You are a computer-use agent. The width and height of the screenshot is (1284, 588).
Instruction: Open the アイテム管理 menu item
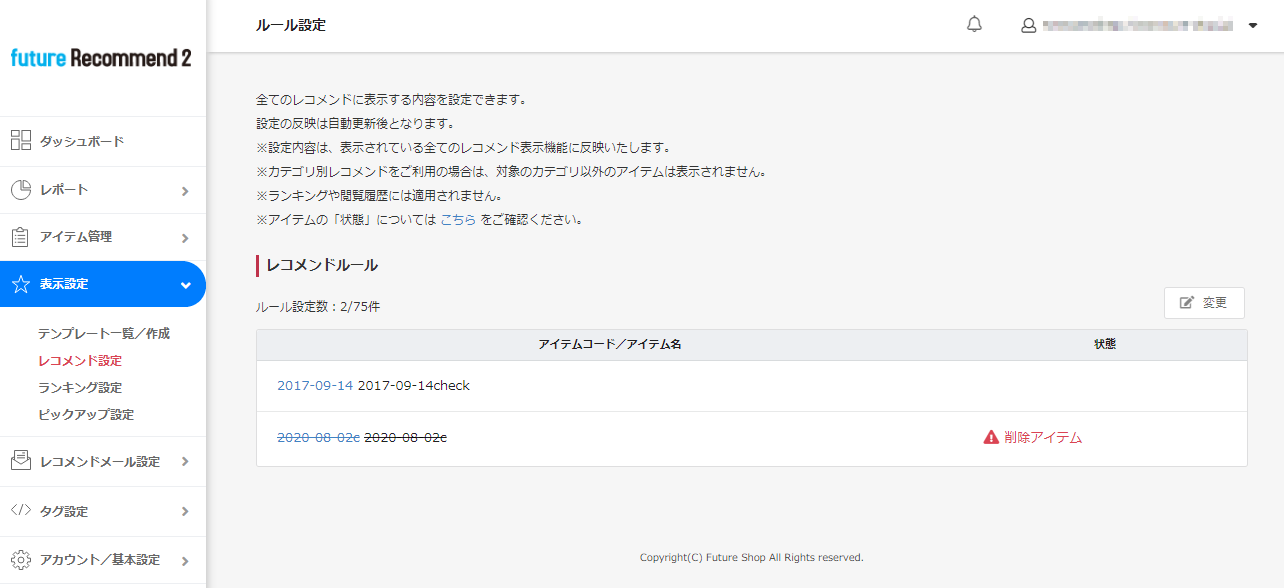coord(103,237)
